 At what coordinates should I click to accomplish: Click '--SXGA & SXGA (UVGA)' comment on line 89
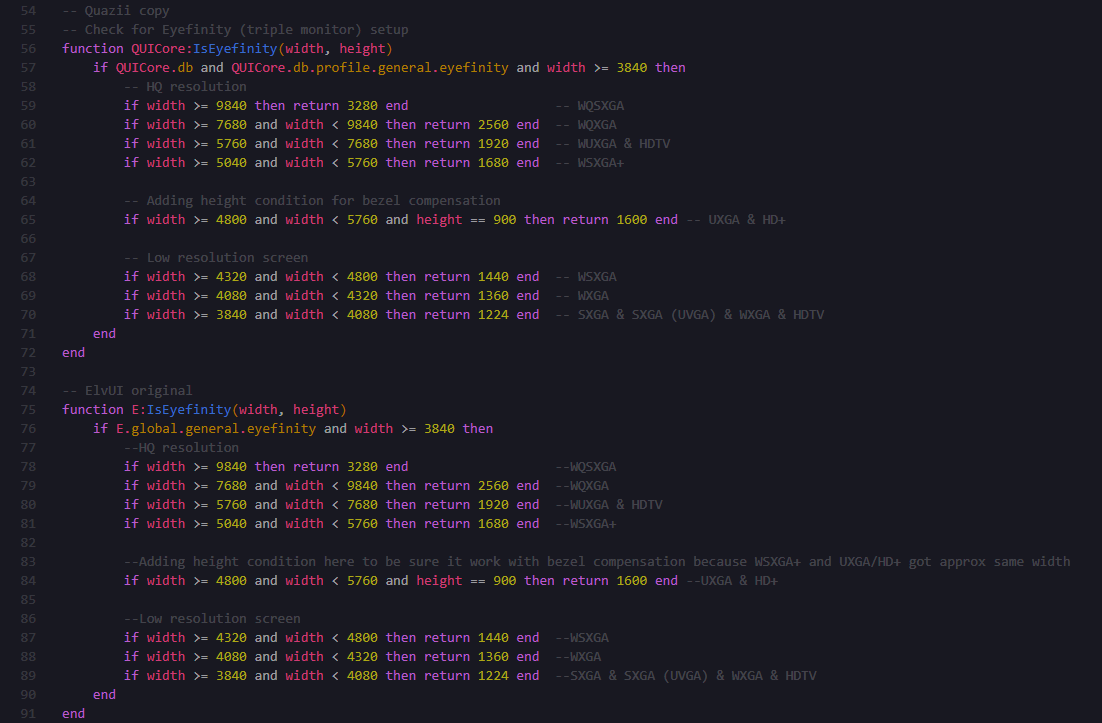click(x=686, y=675)
